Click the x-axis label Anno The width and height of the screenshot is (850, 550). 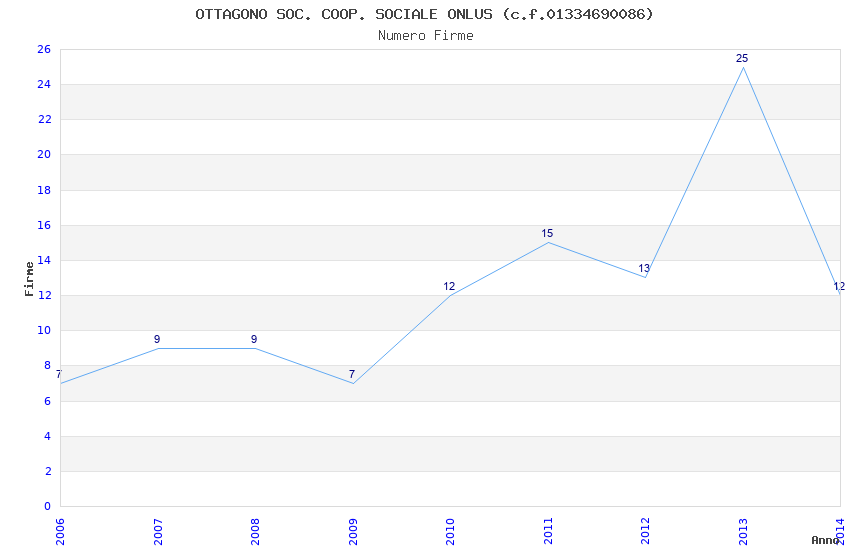point(825,540)
